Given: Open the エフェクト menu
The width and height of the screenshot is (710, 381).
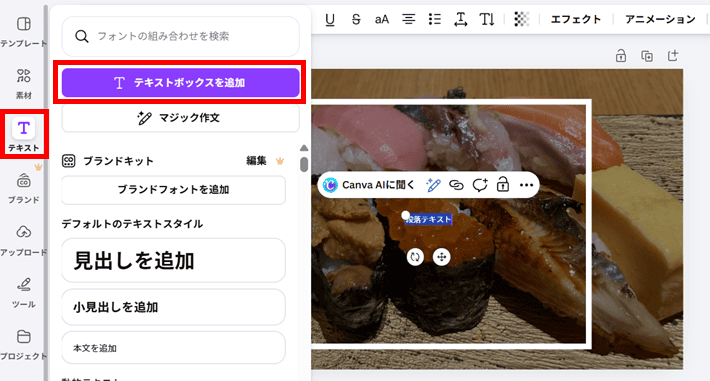Looking at the screenshot, I should (576, 19).
